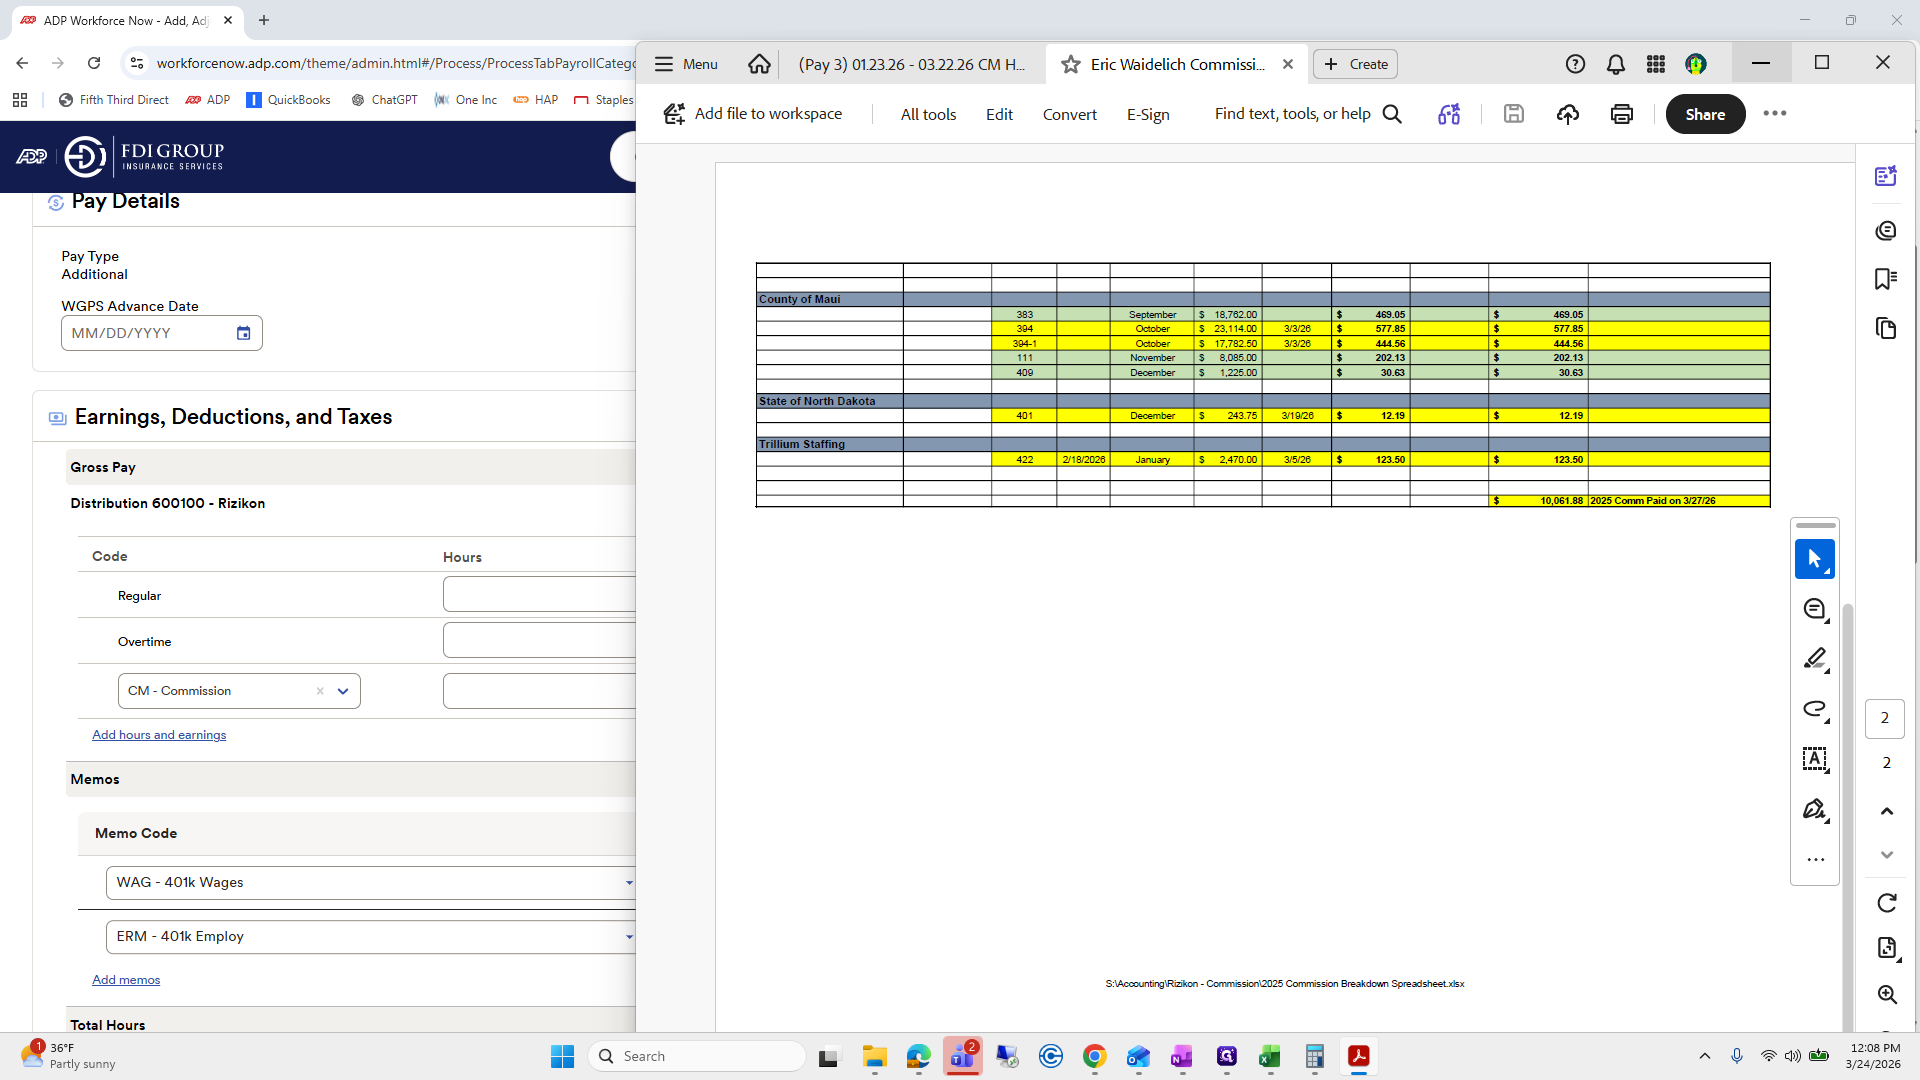Open the notifications bell icon
Viewport: 1920px width, 1080px height.
(1615, 64)
